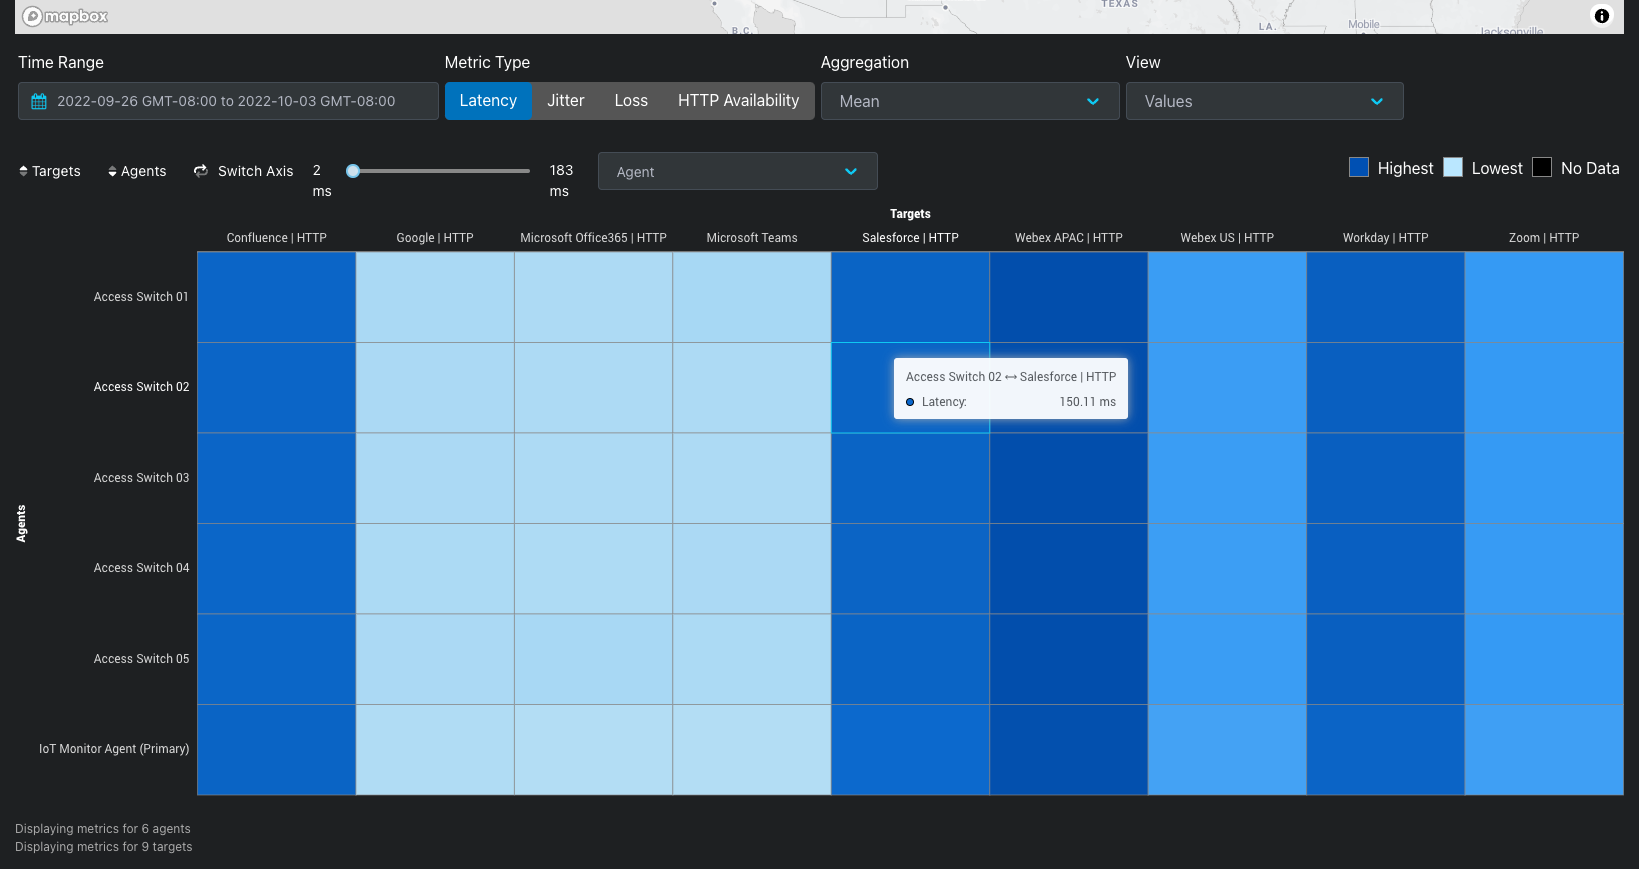The height and width of the screenshot is (869, 1639).
Task: Sort by the Targets arrow icon
Action: click(23, 171)
